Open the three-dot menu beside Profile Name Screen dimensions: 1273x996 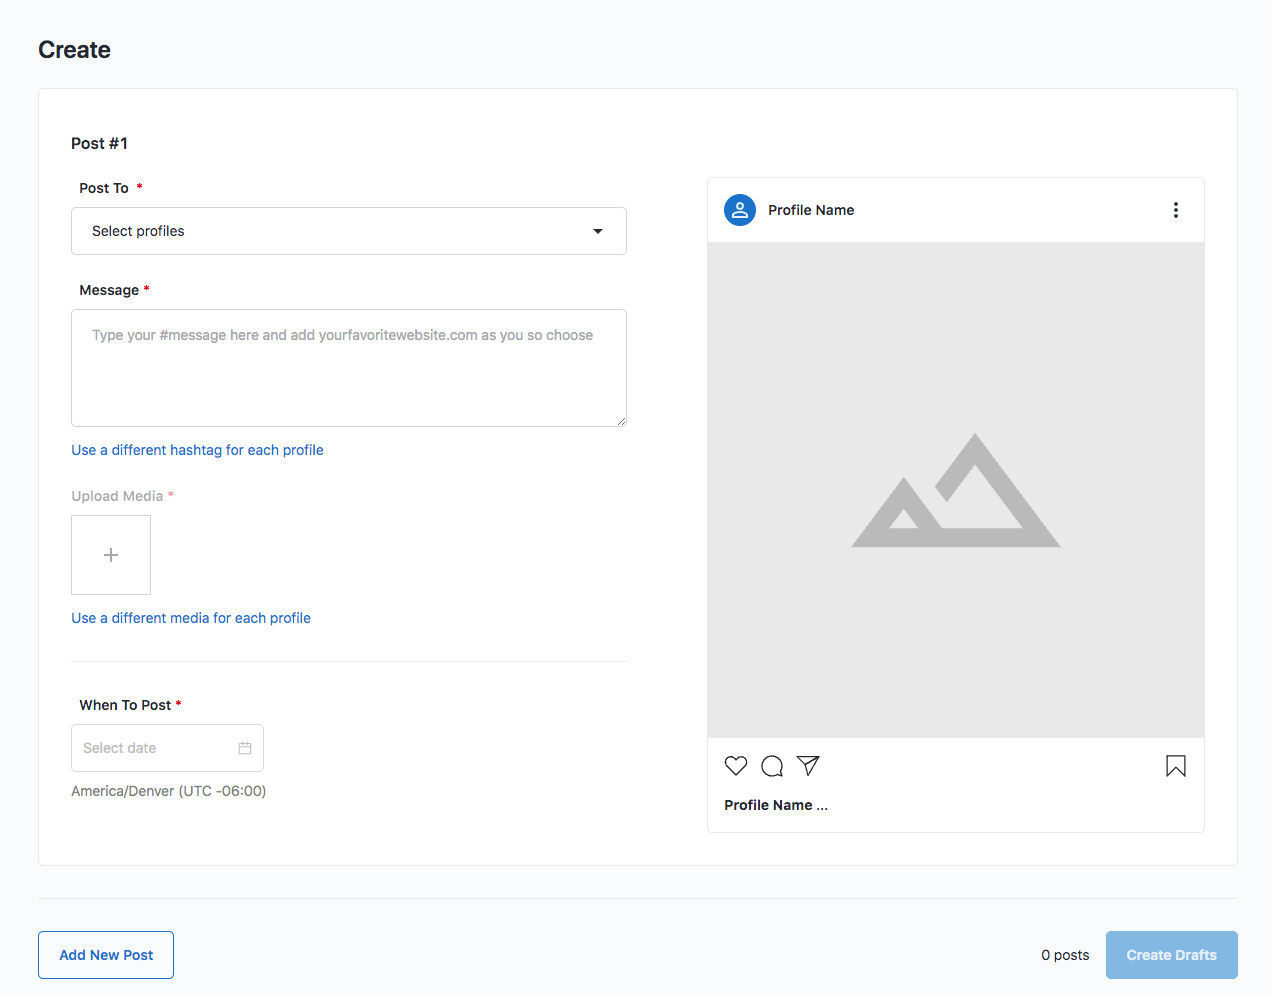point(1176,210)
